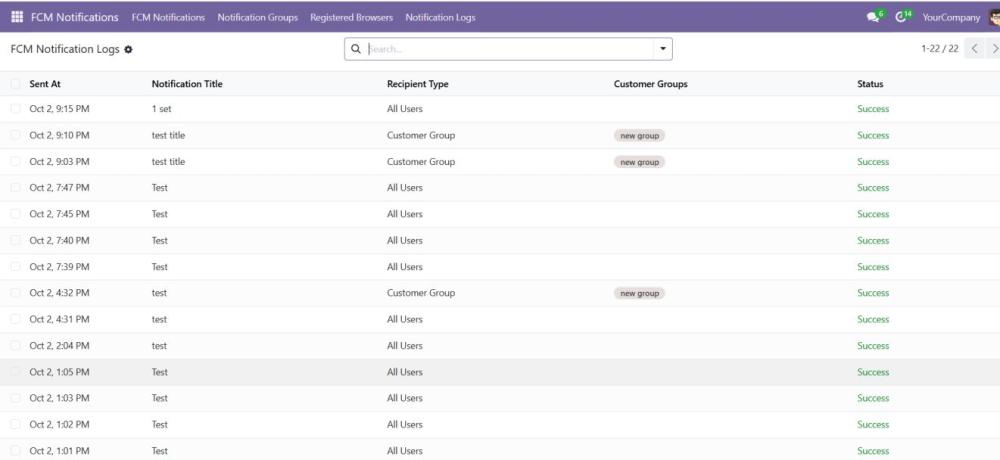Screen dimensions: 1000x460
Task: Open the Notification Groups menu
Action: click(x=257, y=17)
